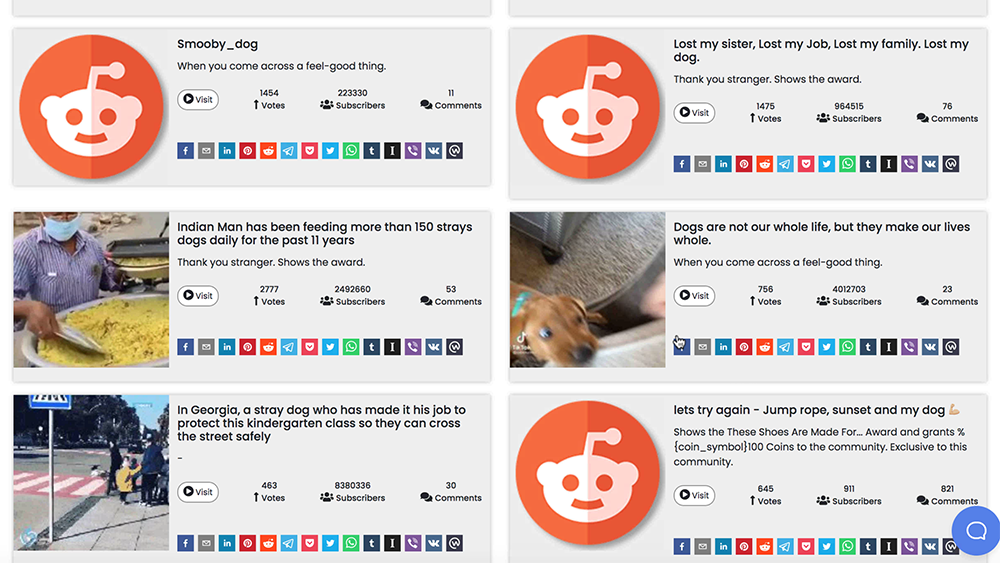Visit the Jump rope sunset post

694,495
